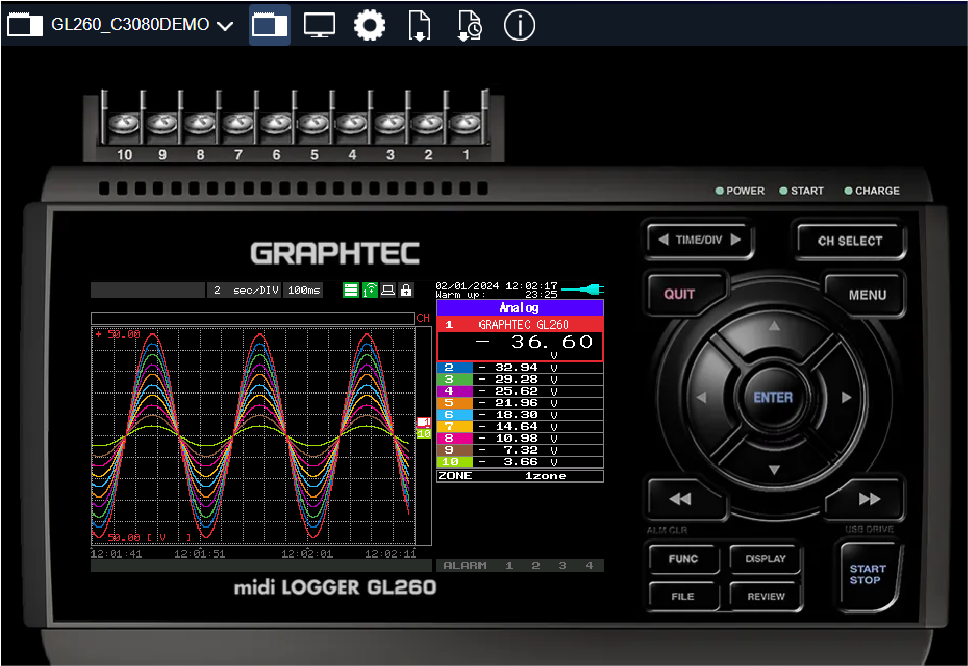Open the settings gear icon
968x666 pixels.
369,24
